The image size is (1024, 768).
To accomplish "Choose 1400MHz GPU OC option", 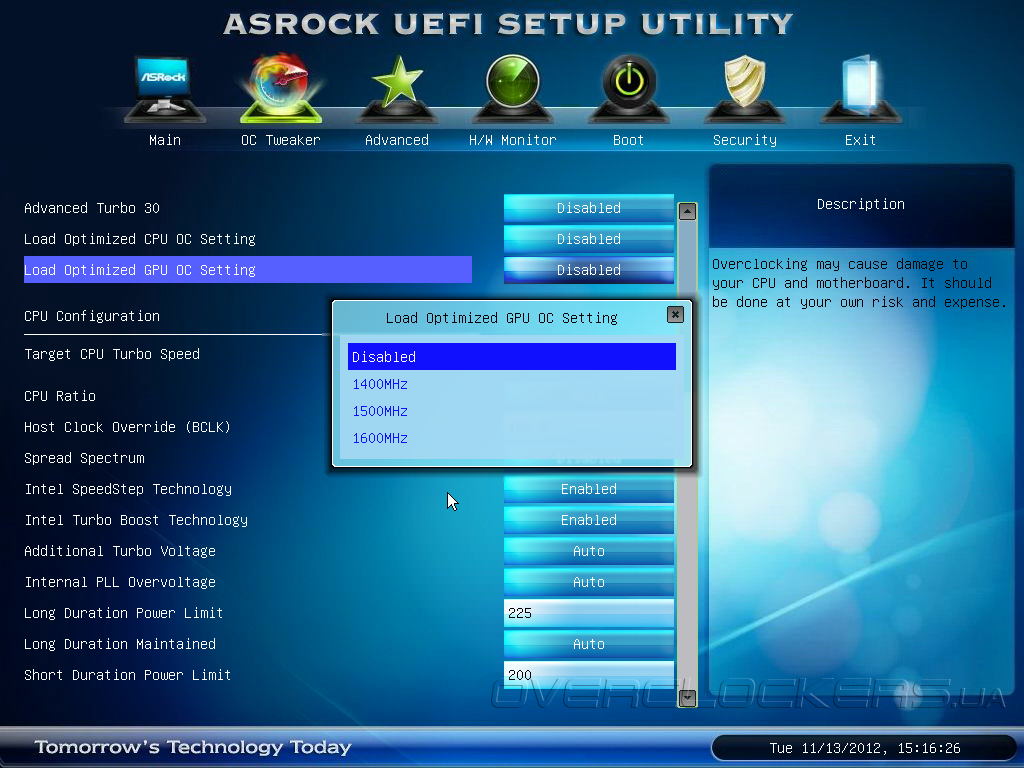I will coord(380,384).
